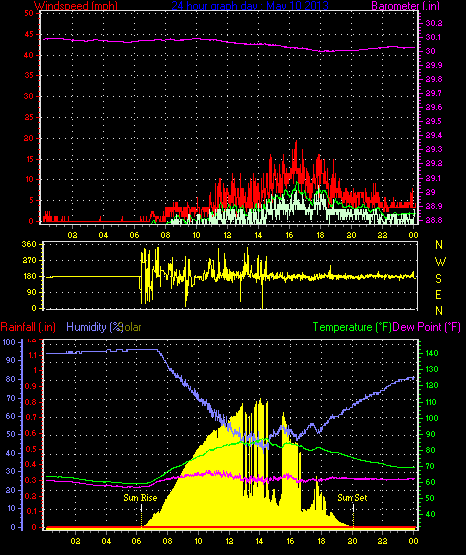
Task: Click "40" on the green temperature axis
Action: click(x=431, y=514)
